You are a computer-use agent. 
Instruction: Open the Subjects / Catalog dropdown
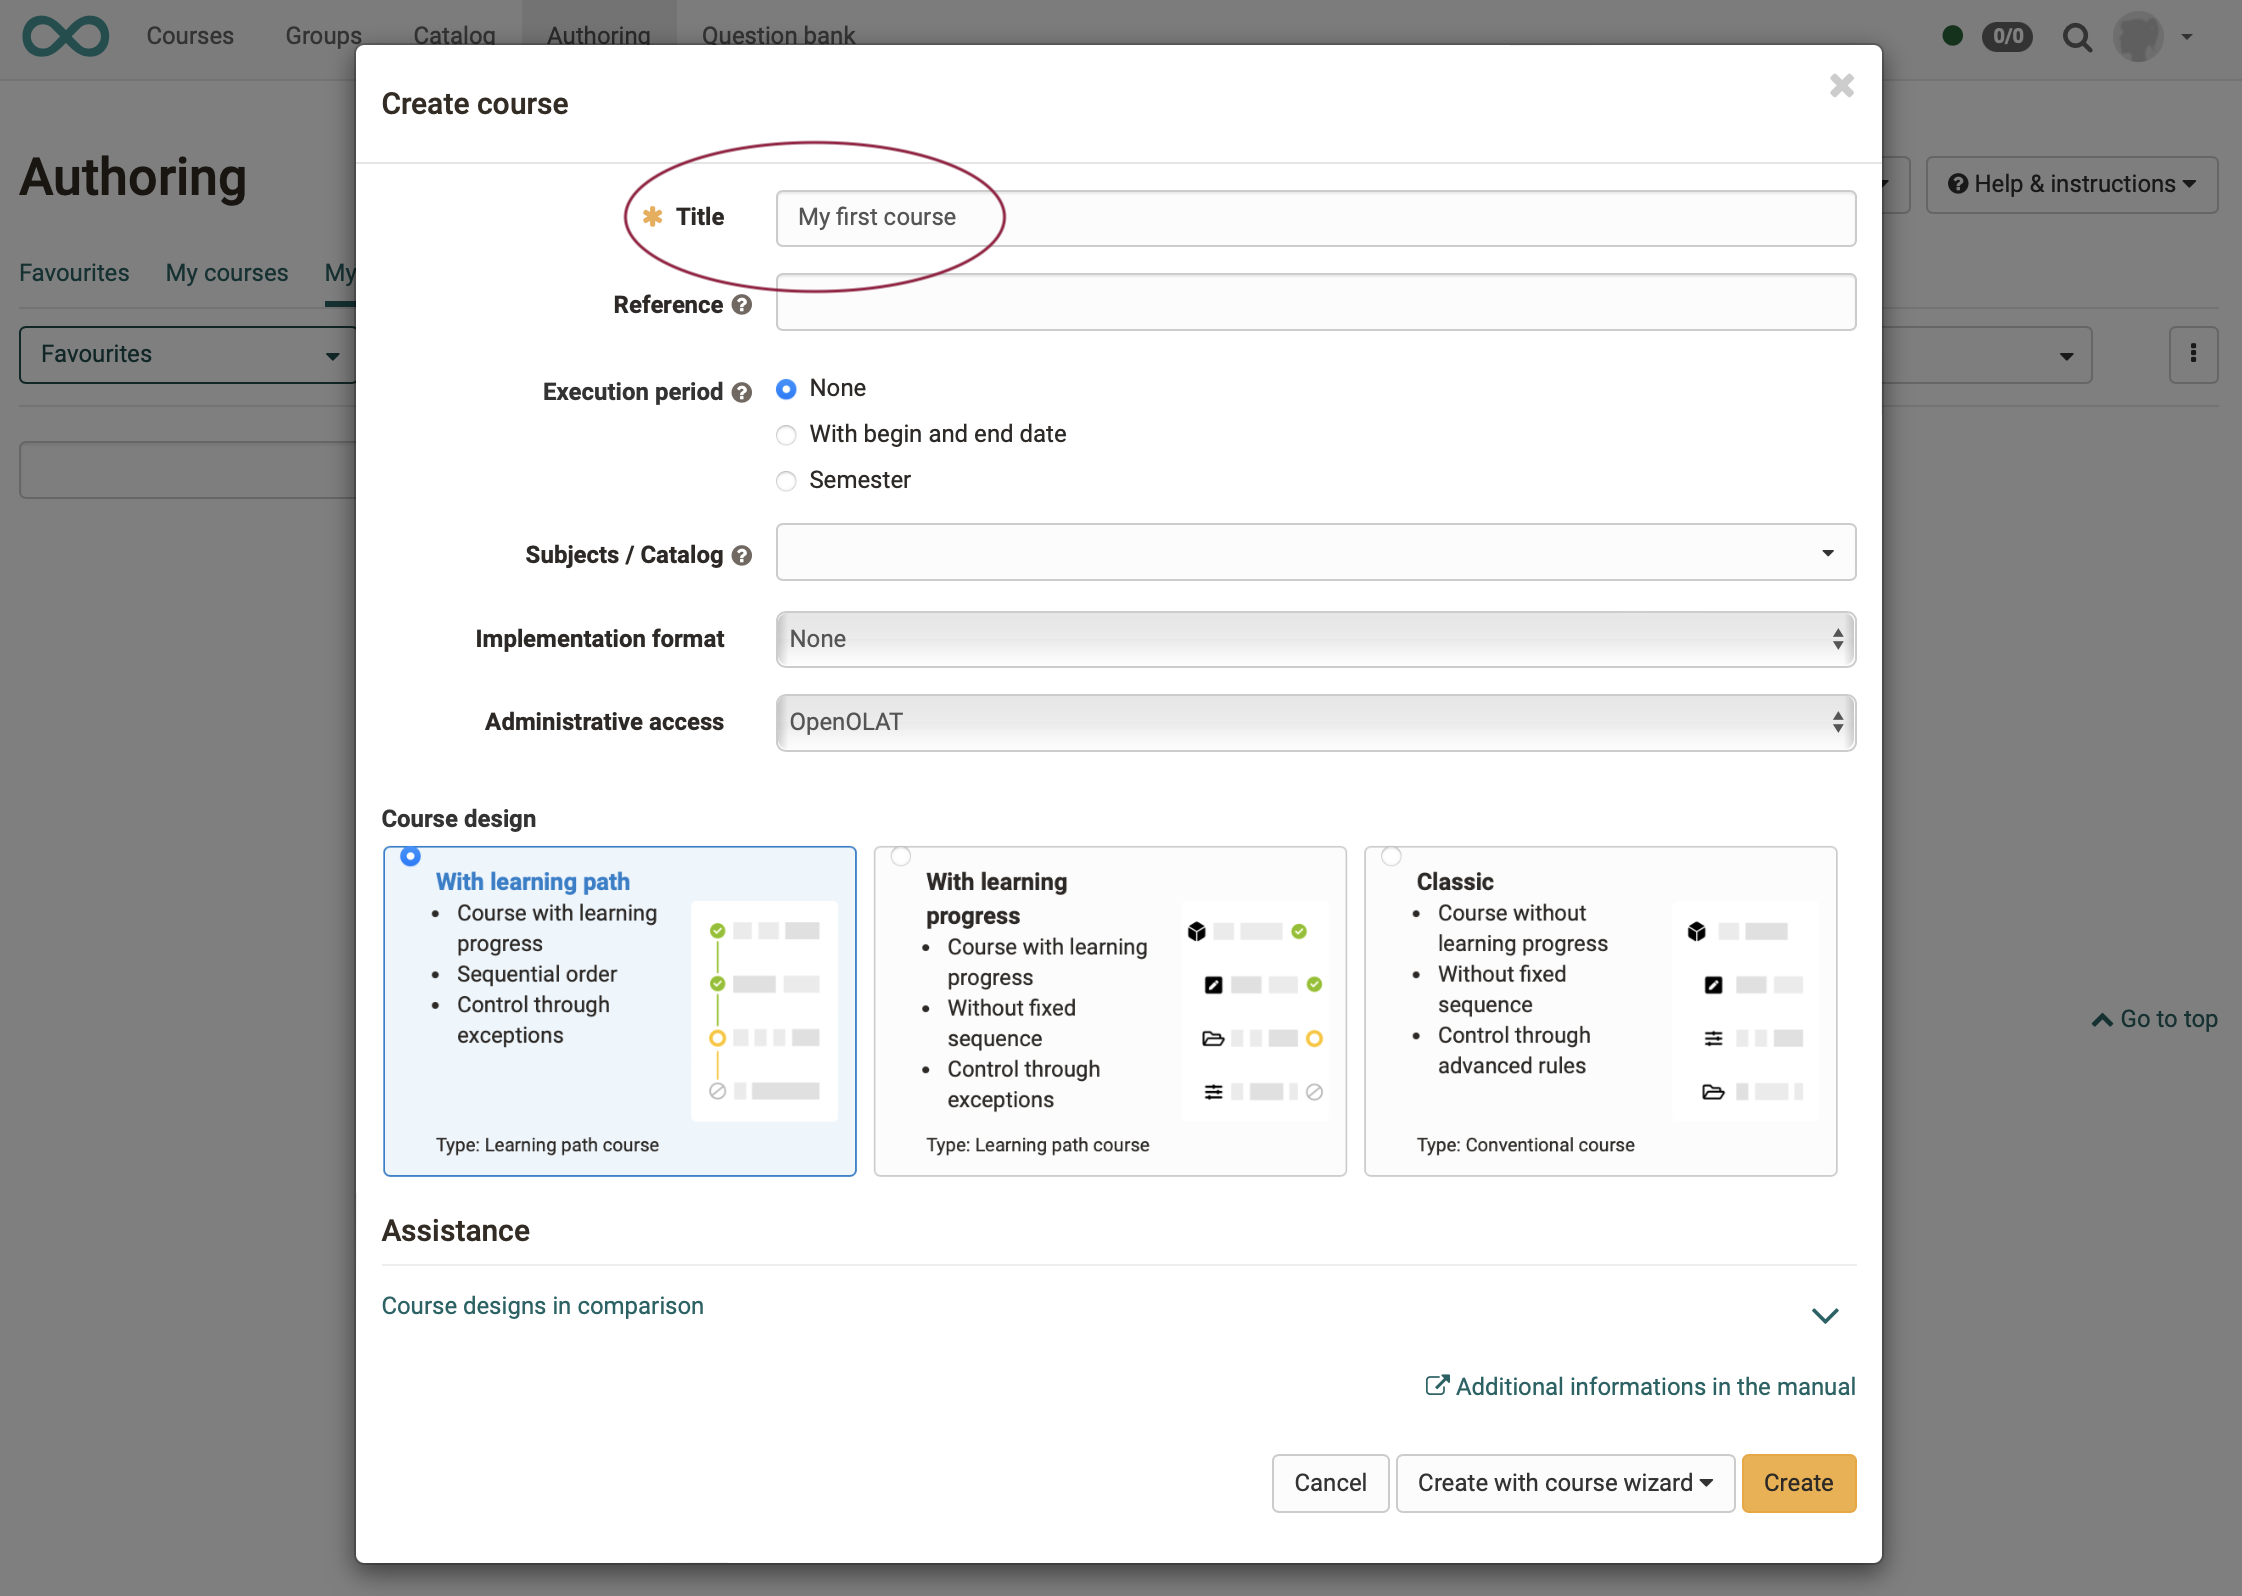tap(1315, 552)
